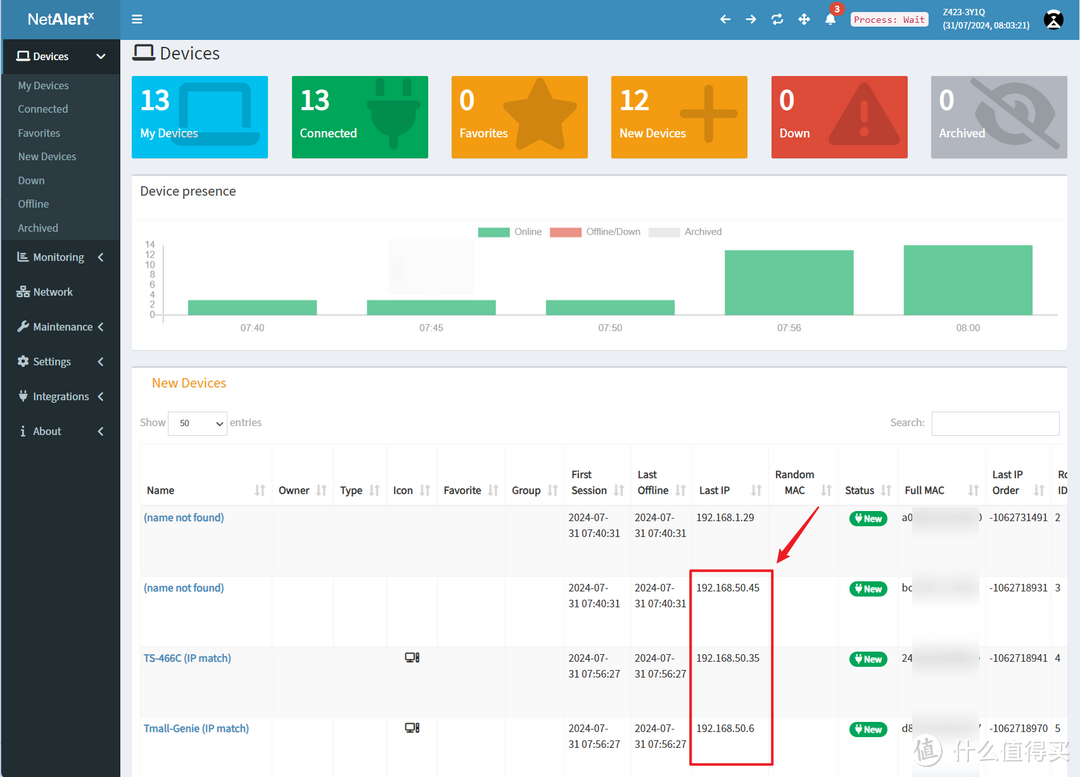Image resolution: width=1080 pixels, height=777 pixels.
Task: Expand the Monitoring sidebar menu
Action: [x=60, y=257]
